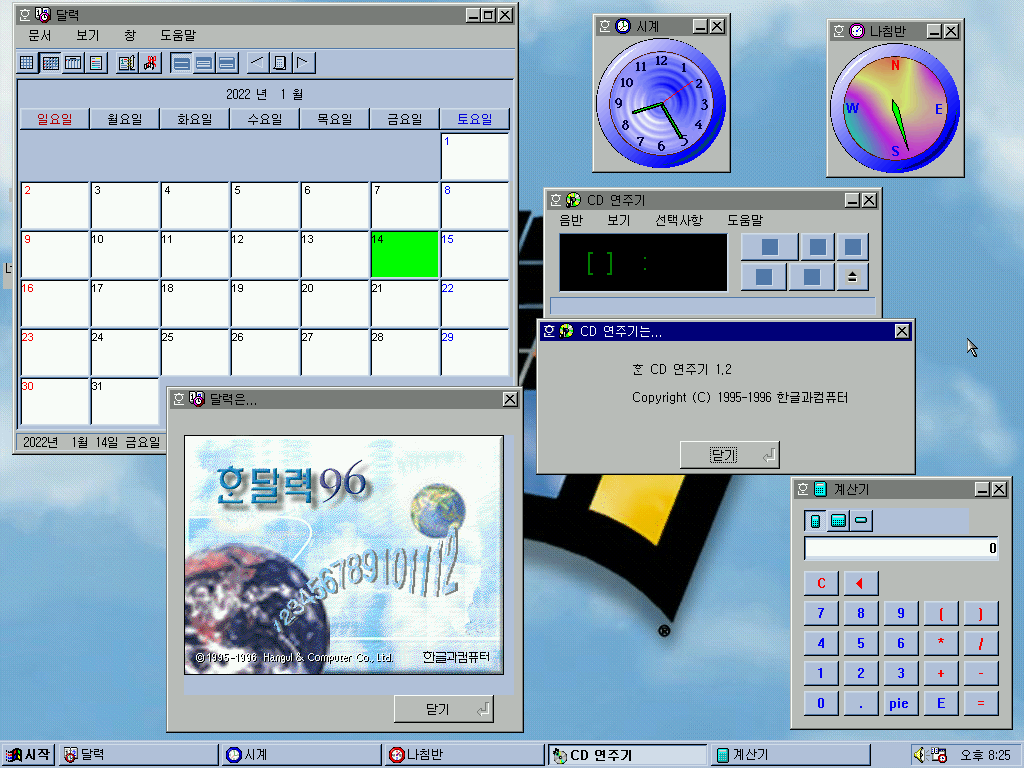Select day 10 in the calendar grid
1024x768 pixels.
[125, 255]
